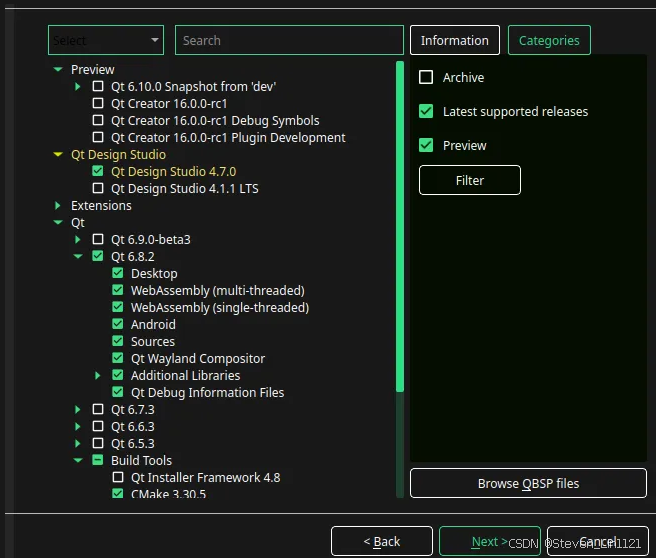Expand the Qt 6.7.3 node
This screenshot has width=656, height=558.
[78, 410]
